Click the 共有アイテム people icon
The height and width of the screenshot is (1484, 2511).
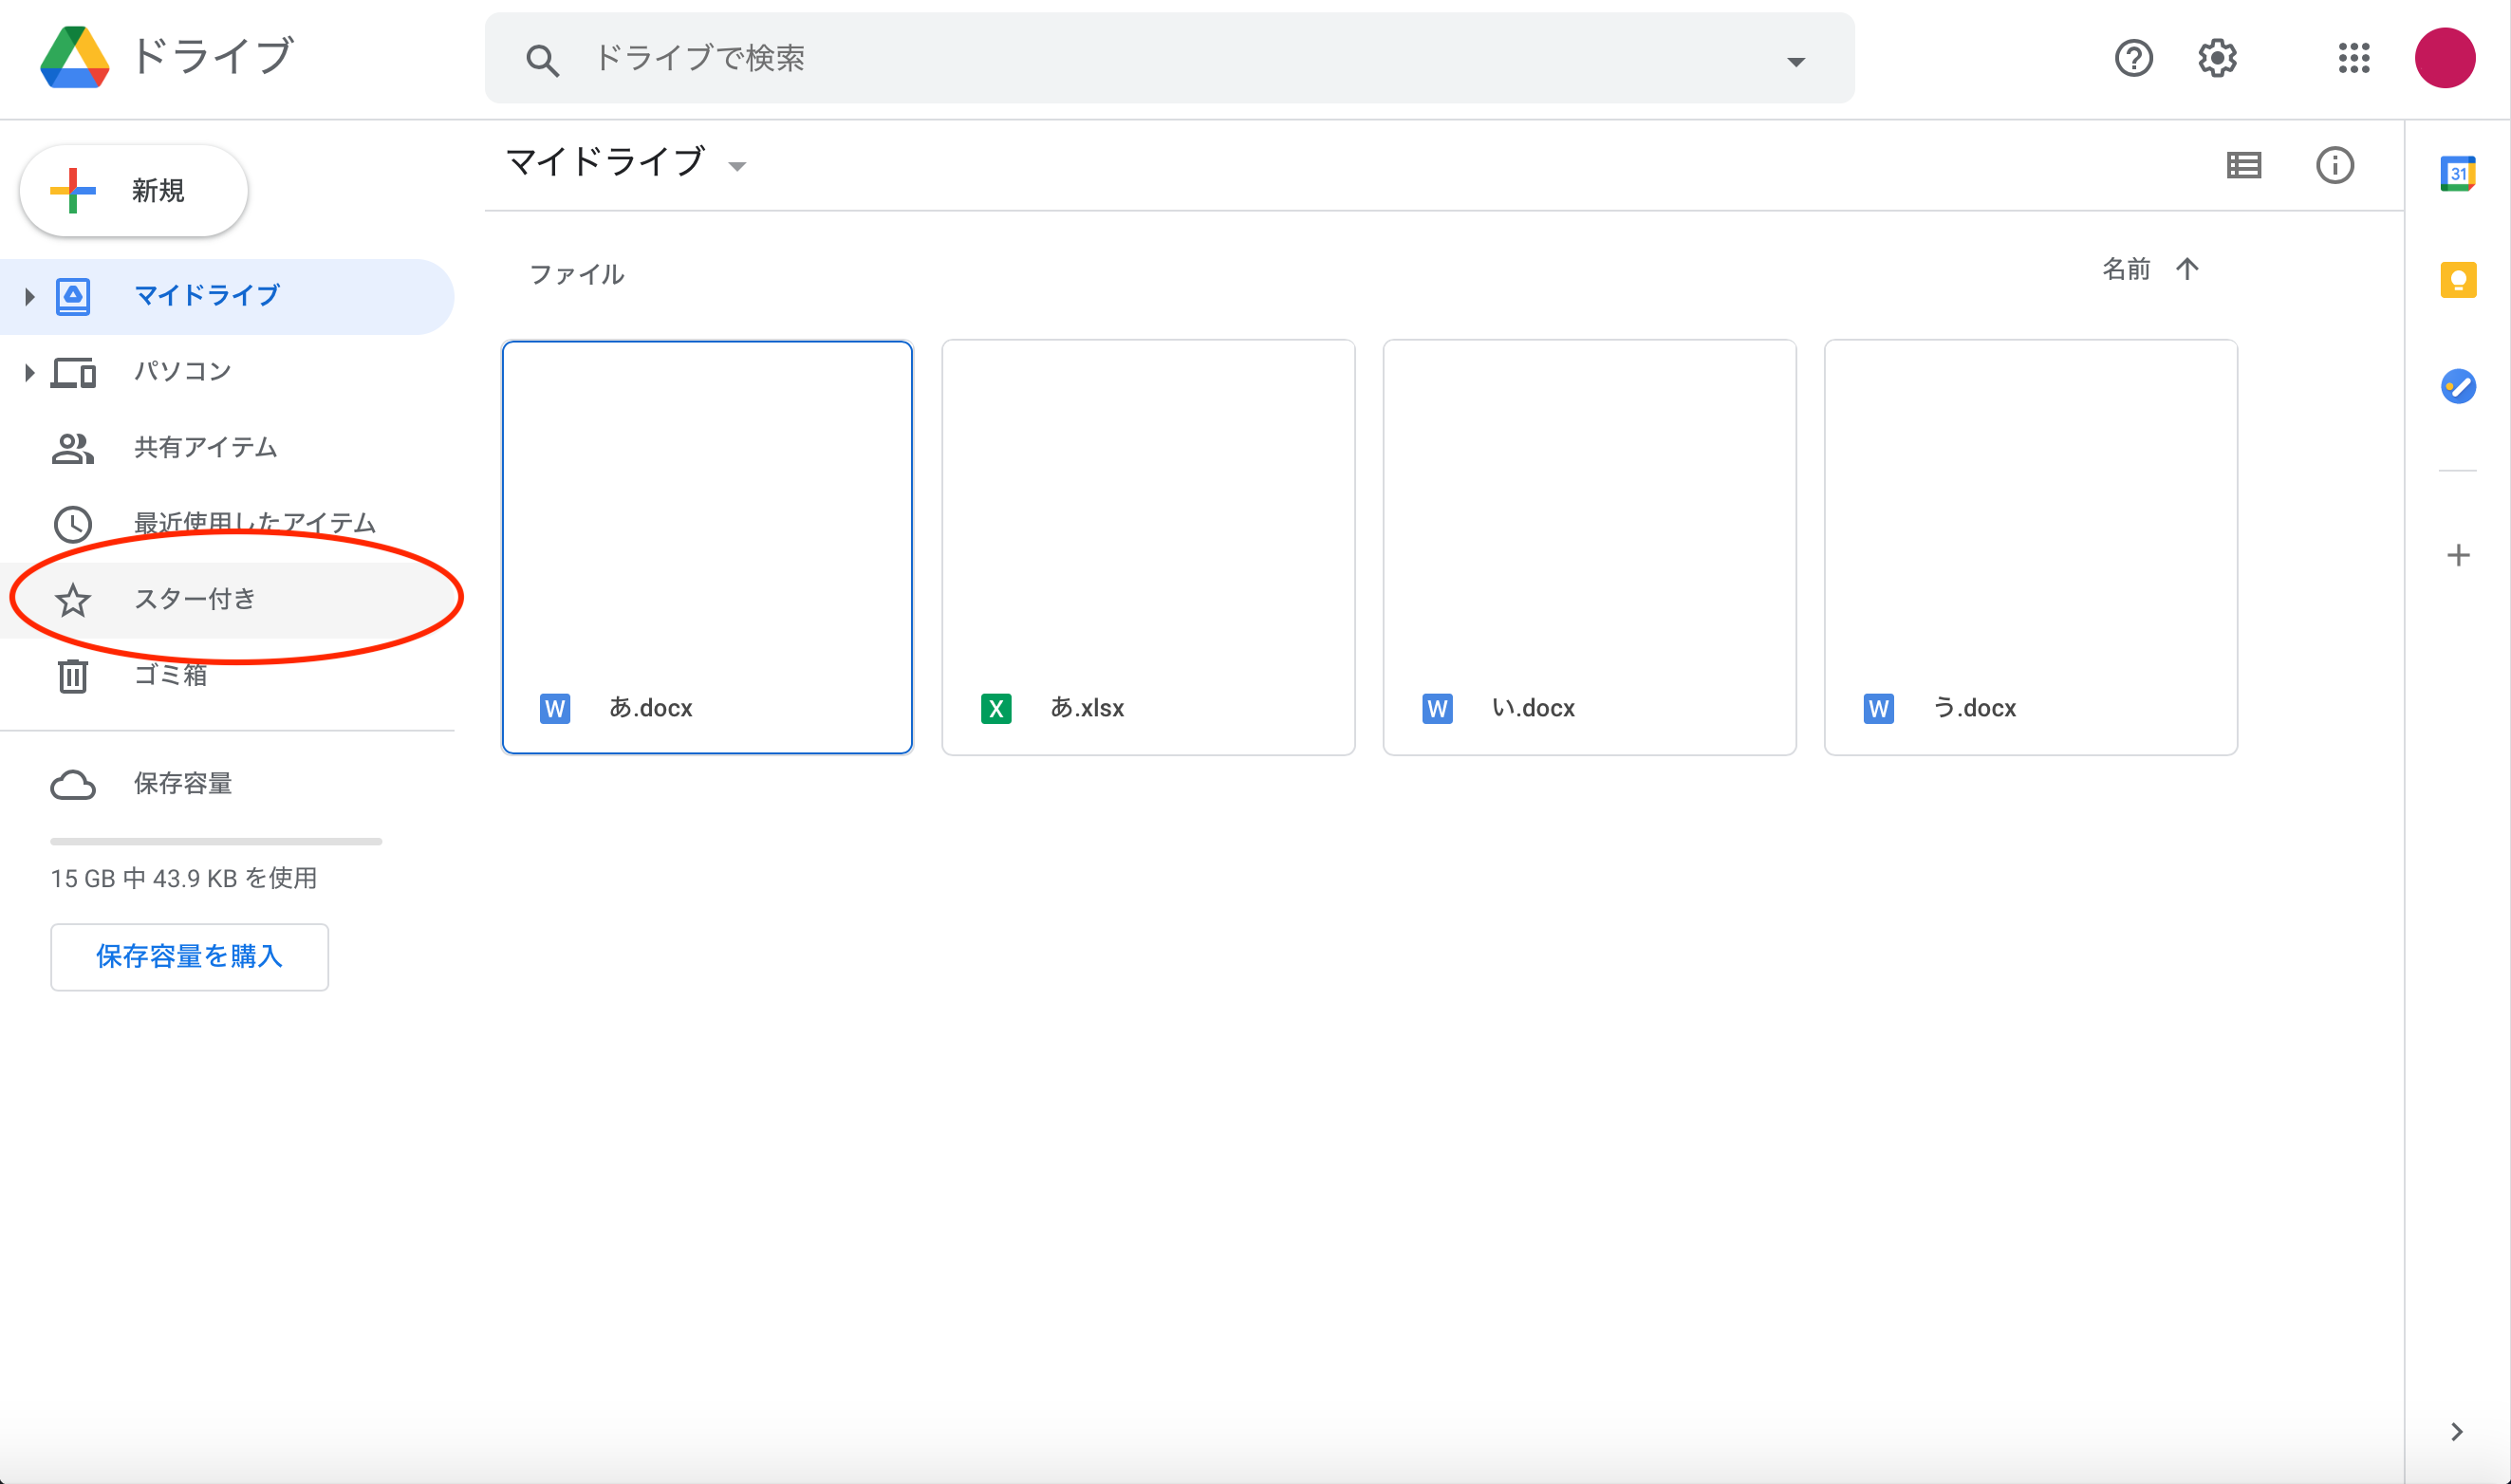tap(73, 448)
